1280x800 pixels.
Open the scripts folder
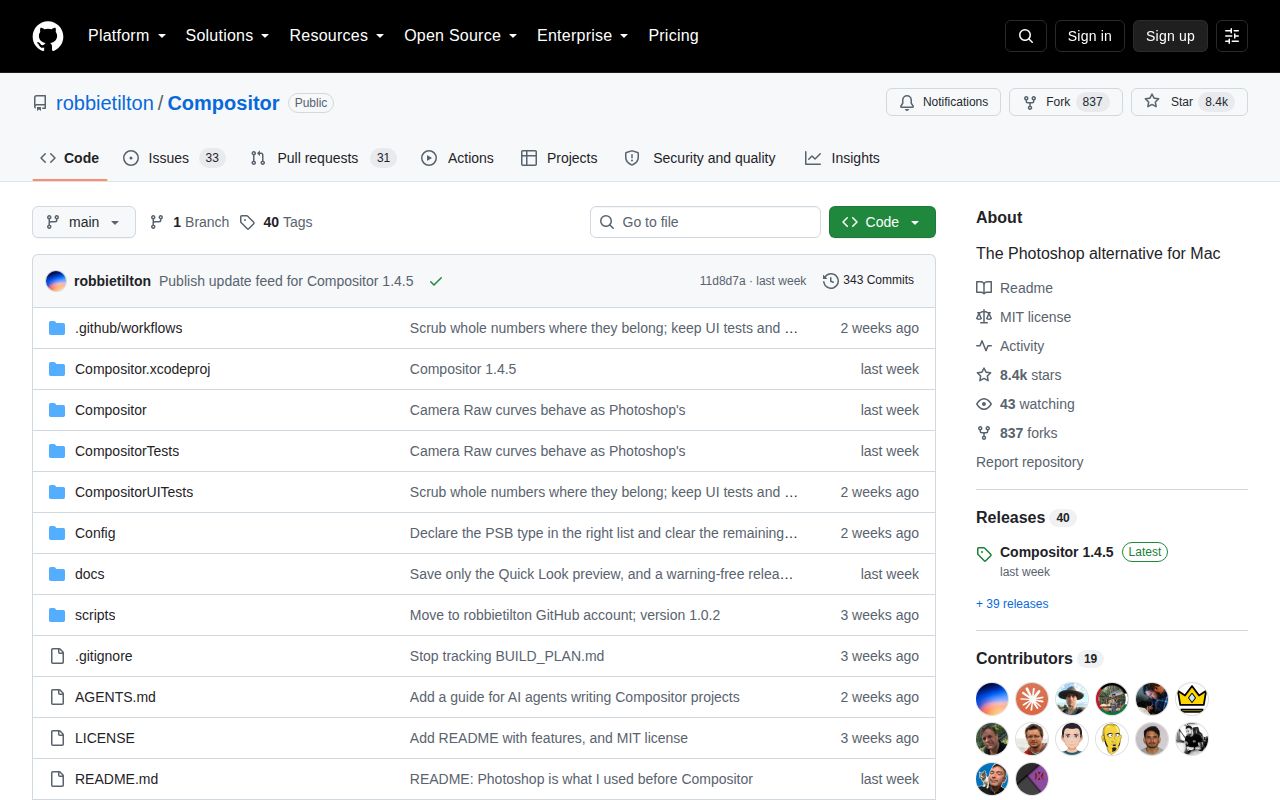(x=95, y=615)
